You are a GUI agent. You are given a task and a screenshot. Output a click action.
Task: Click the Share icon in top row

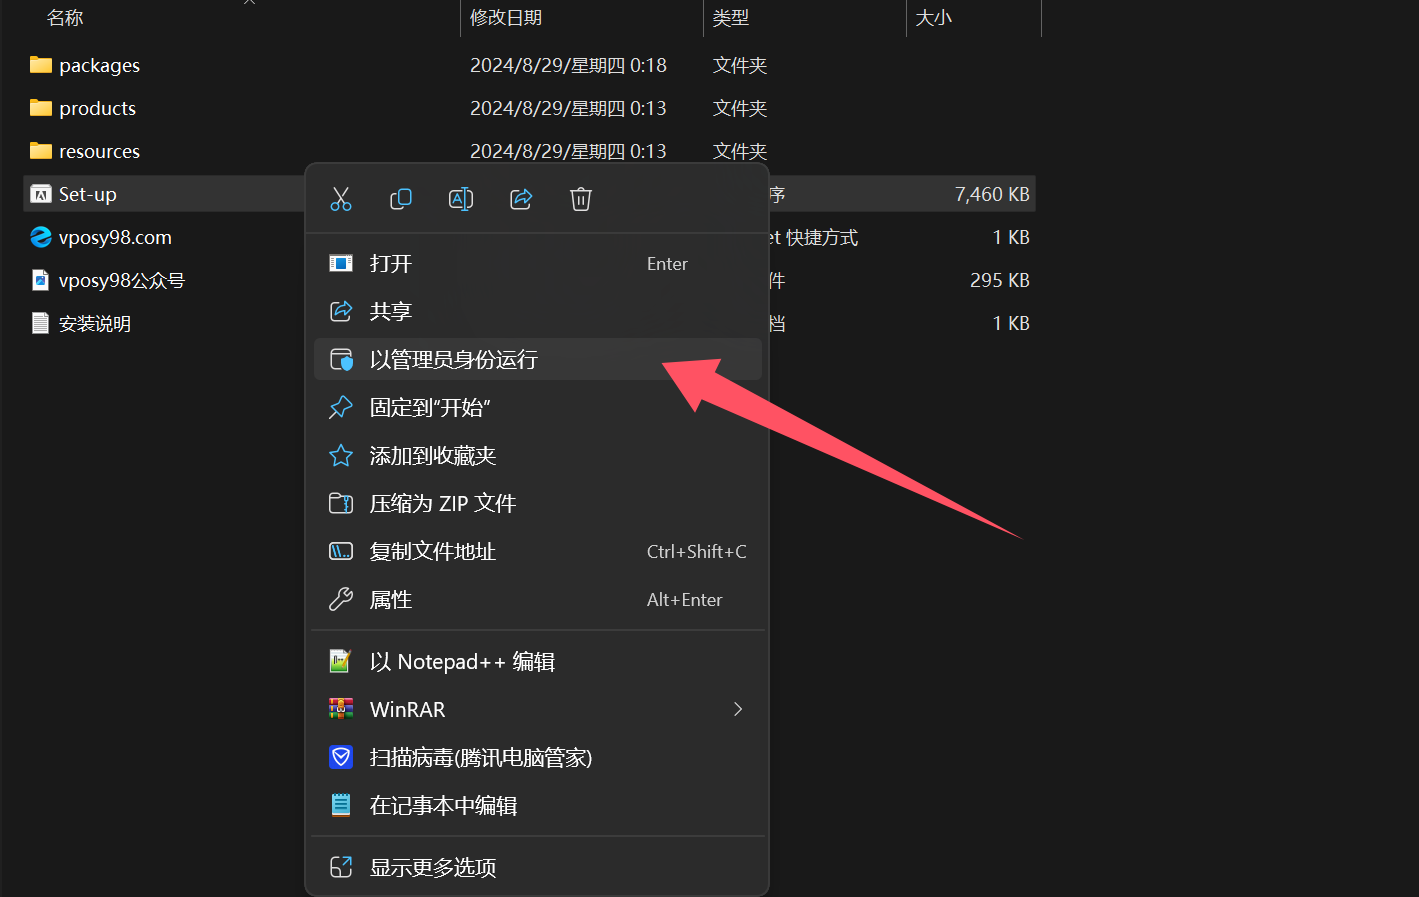(521, 199)
